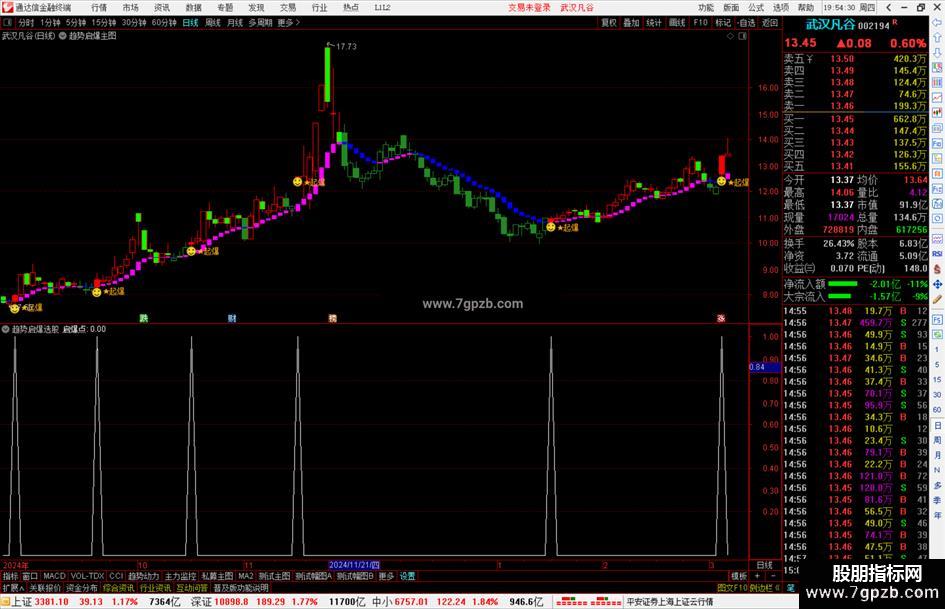Click 叠加 overlay button
The height and width of the screenshot is (609, 945).
(x=631, y=22)
